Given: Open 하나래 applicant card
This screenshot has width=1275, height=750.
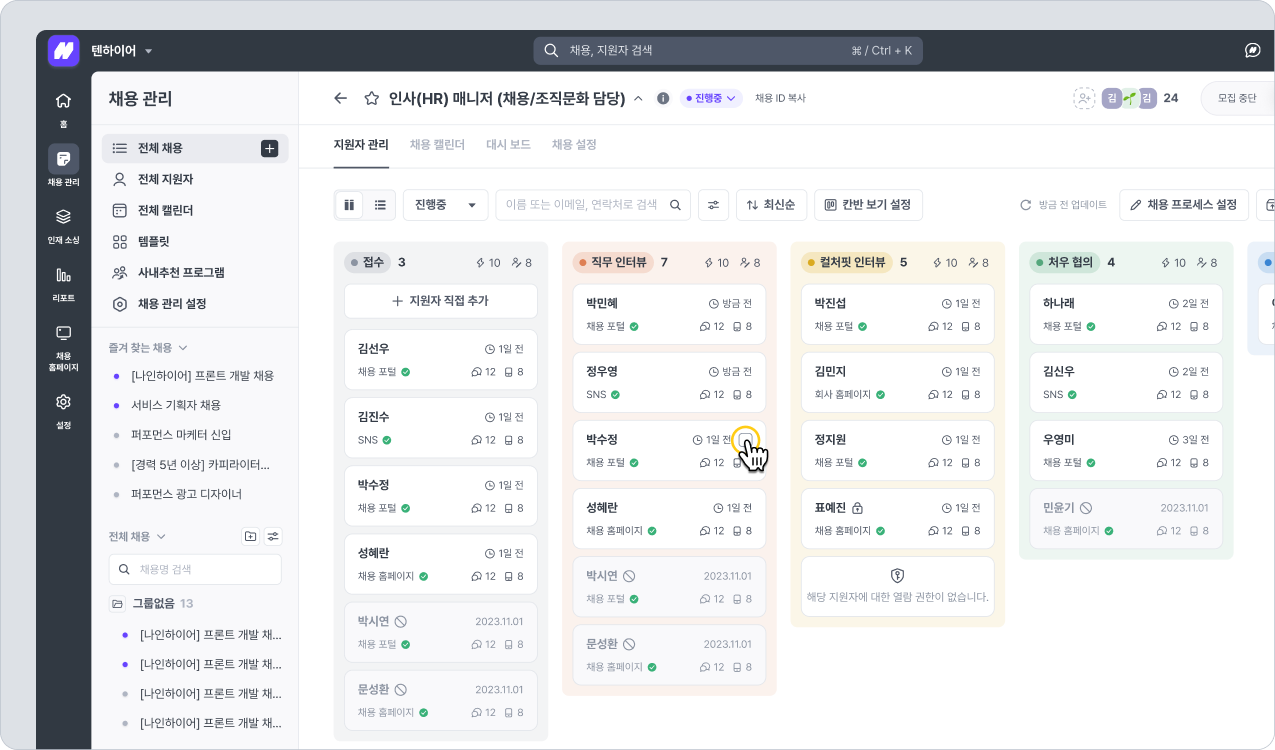Looking at the screenshot, I should click(x=1126, y=314).
